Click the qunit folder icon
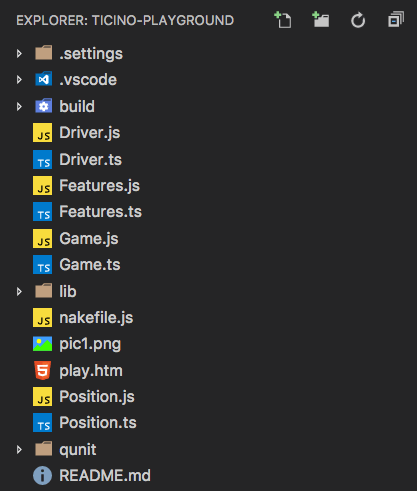417x491 pixels. pos(43,449)
